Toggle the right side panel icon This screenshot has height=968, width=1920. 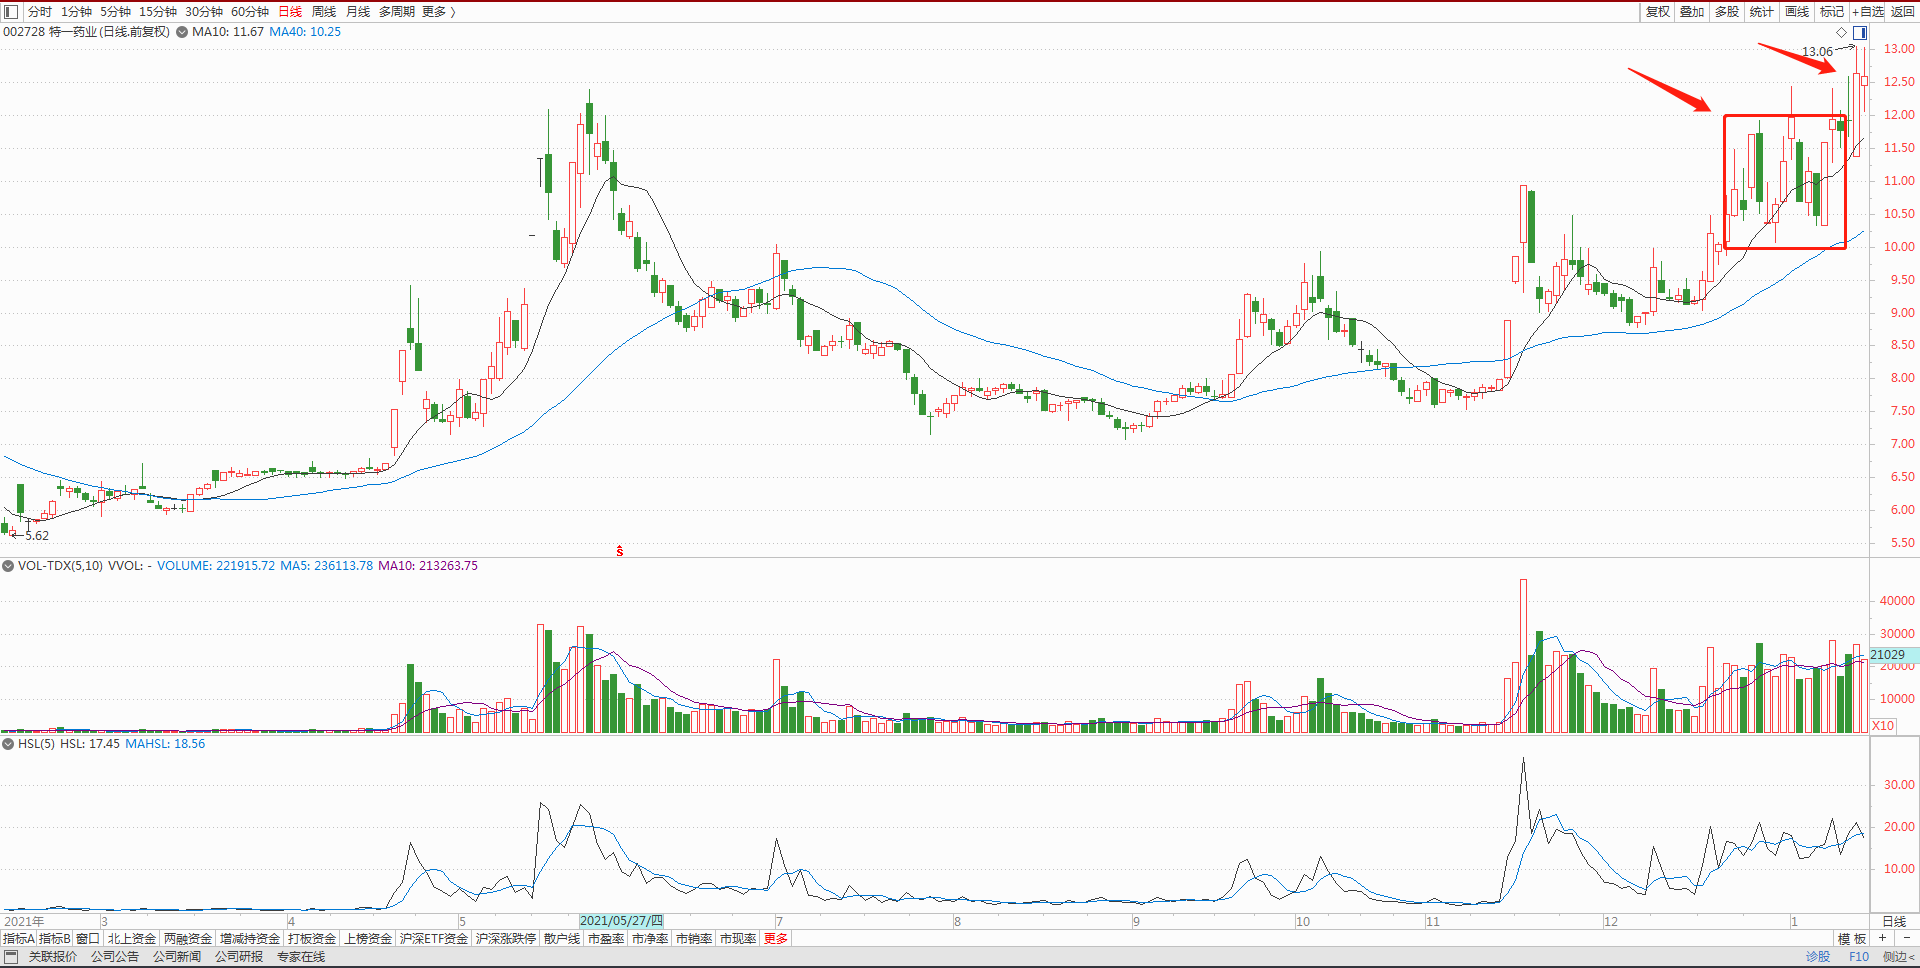1860,32
